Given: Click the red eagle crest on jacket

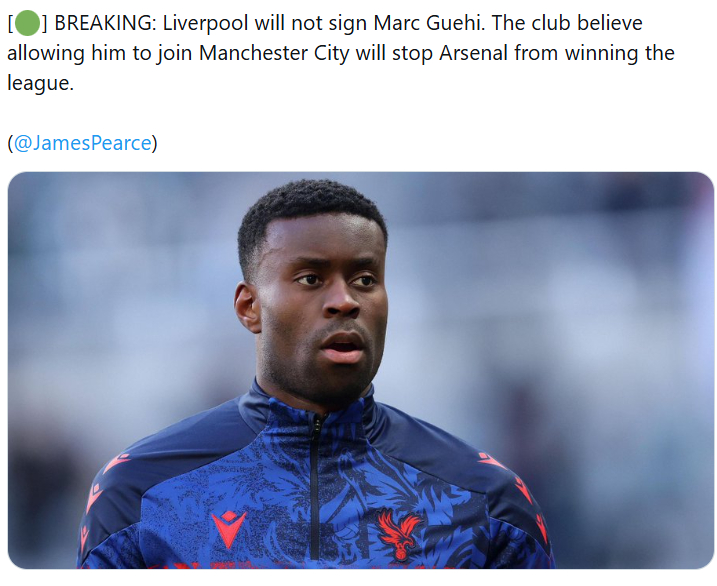Looking at the screenshot, I should tap(399, 533).
